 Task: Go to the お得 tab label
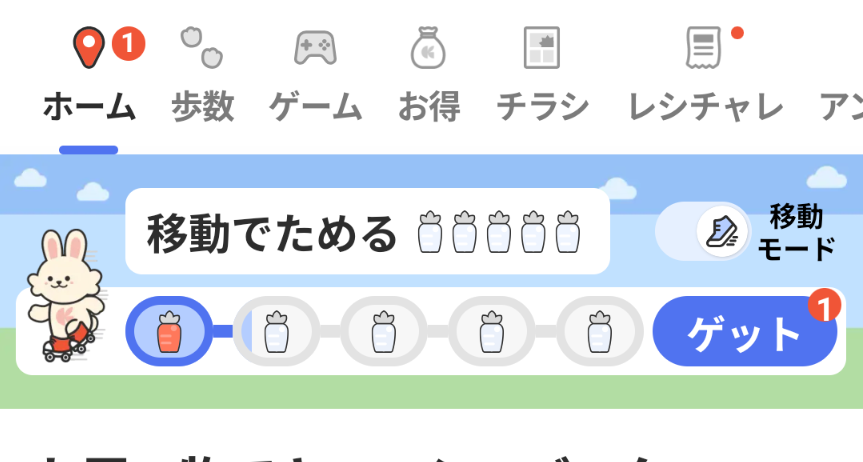click(x=429, y=107)
